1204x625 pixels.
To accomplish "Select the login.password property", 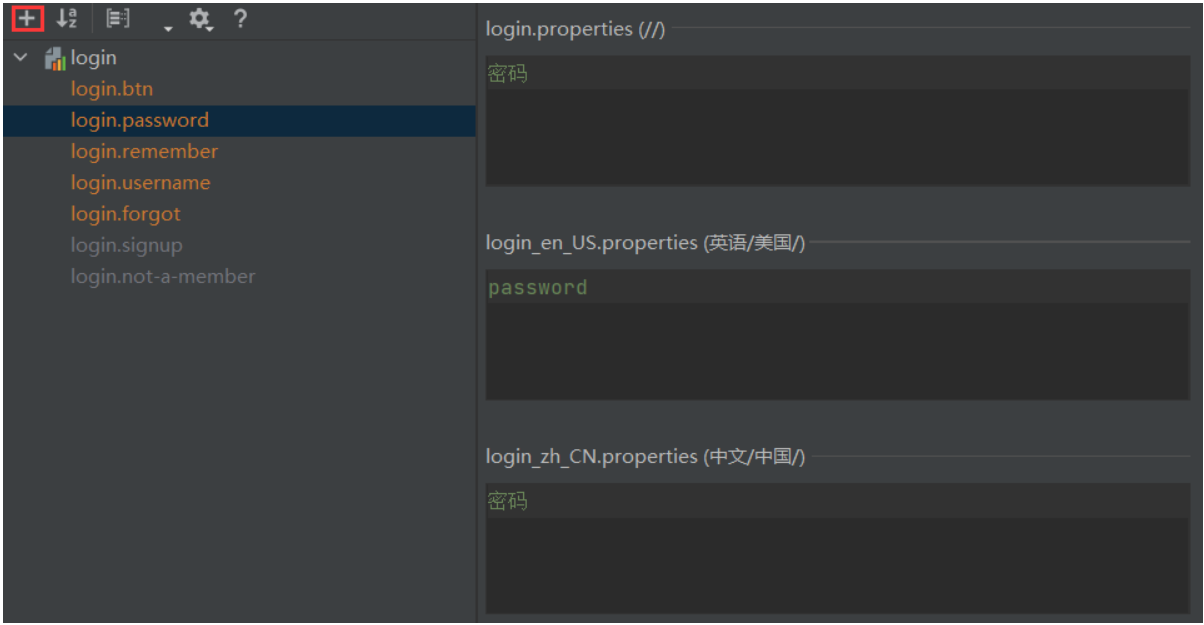I will click(x=239, y=120).
